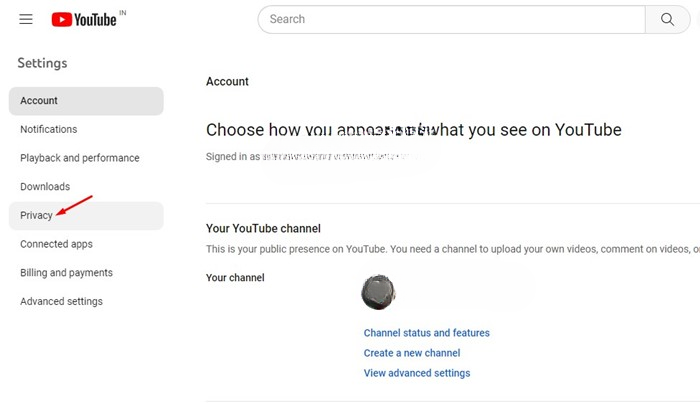The image size is (700, 403).
Task: Click the channel avatar thumbnail
Action: coord(378,292)
